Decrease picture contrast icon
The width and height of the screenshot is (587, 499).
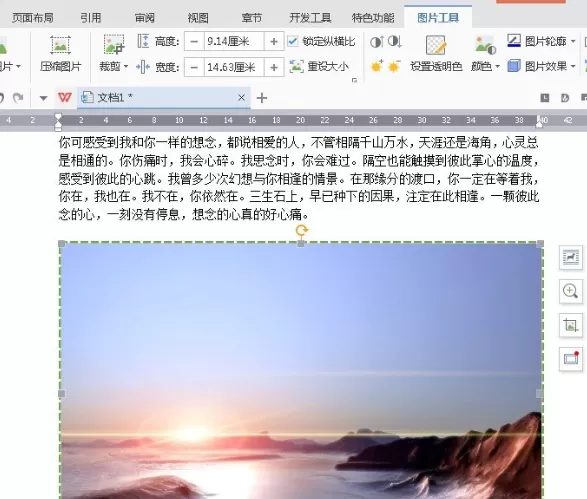395,42
